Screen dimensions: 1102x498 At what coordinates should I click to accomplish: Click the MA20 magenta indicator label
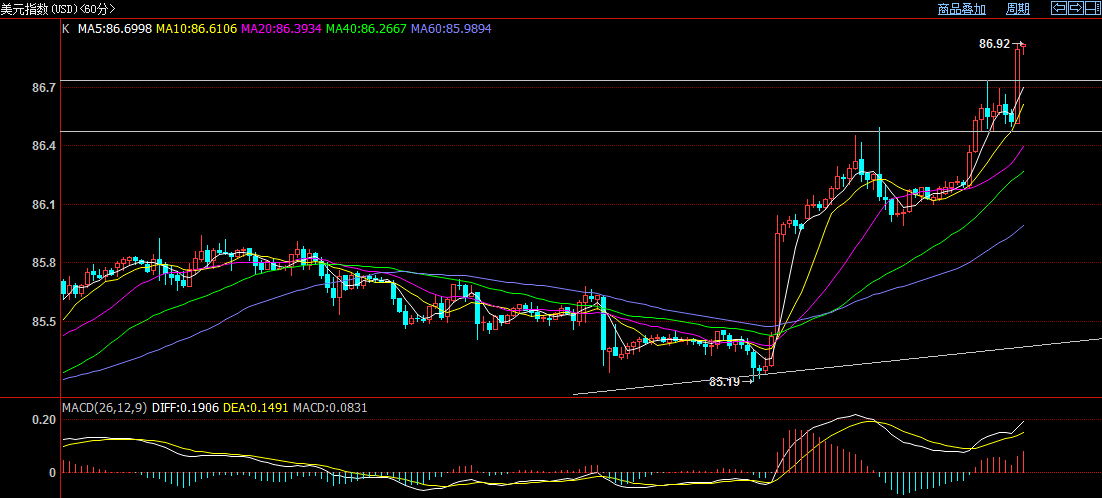[281, 29]
